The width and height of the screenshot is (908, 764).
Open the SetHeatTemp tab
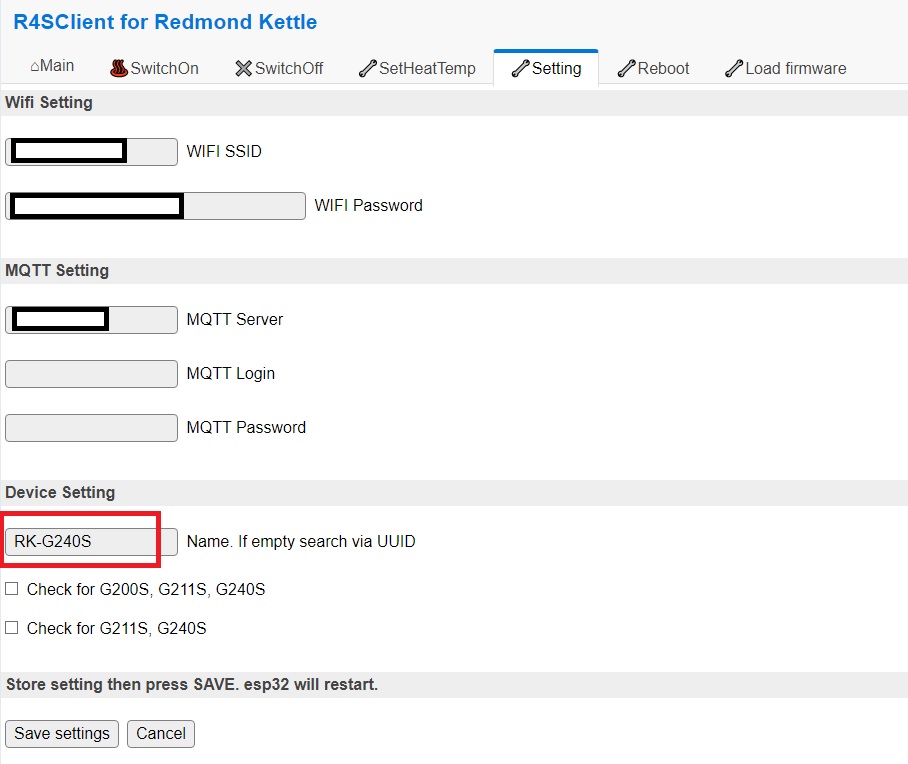418,68
